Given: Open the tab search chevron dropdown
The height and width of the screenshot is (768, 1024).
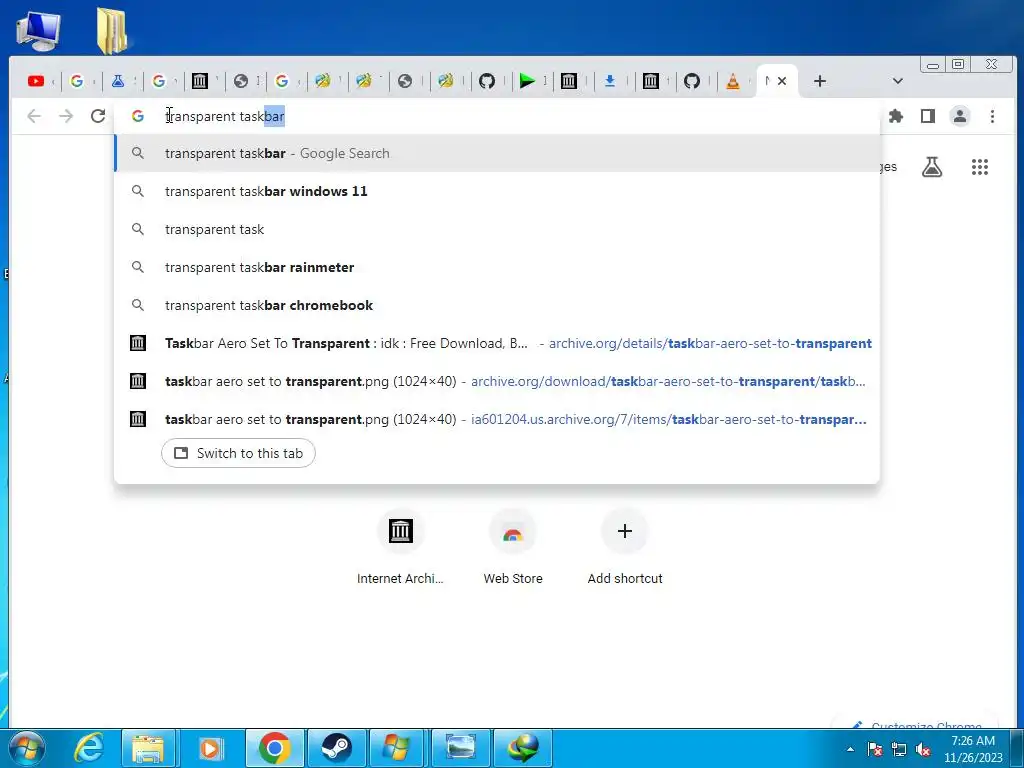Looking at the screenshot, I should click(x=897, y=81).
